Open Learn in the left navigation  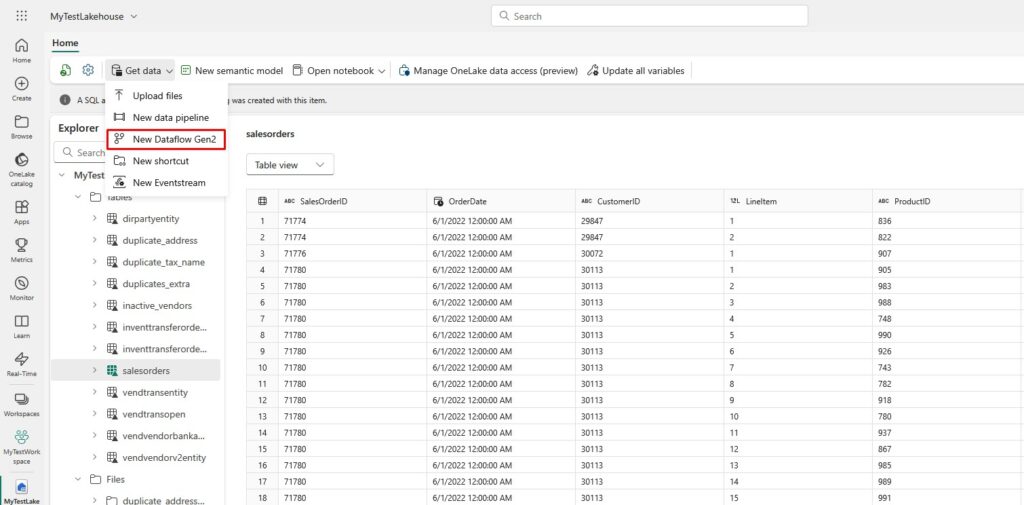point(22,326)
